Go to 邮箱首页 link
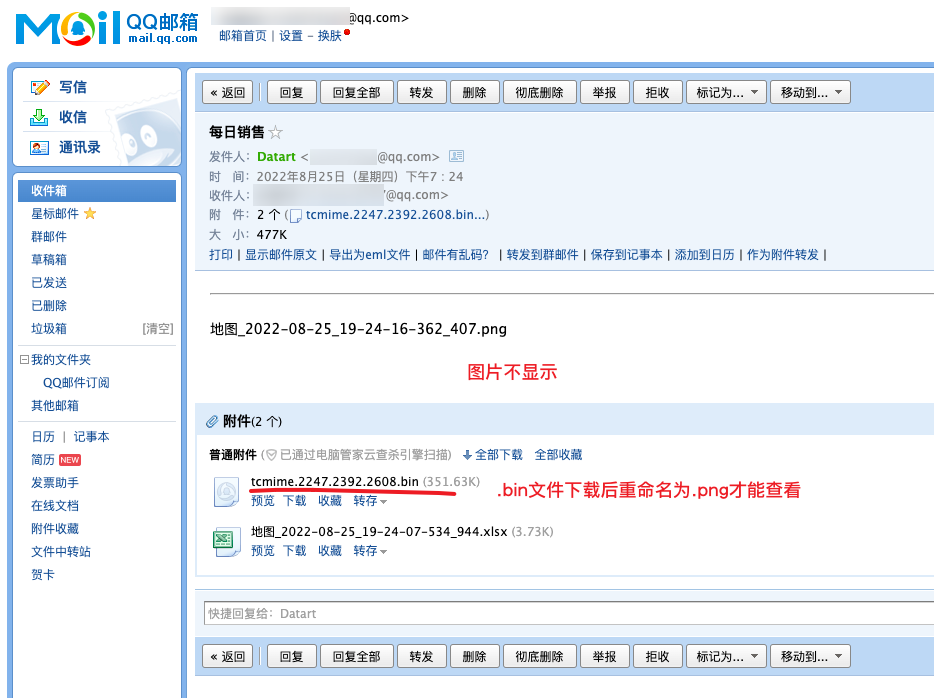Viewport: 934px width, 698px height. pyautogui.click(x=243, y=36)
